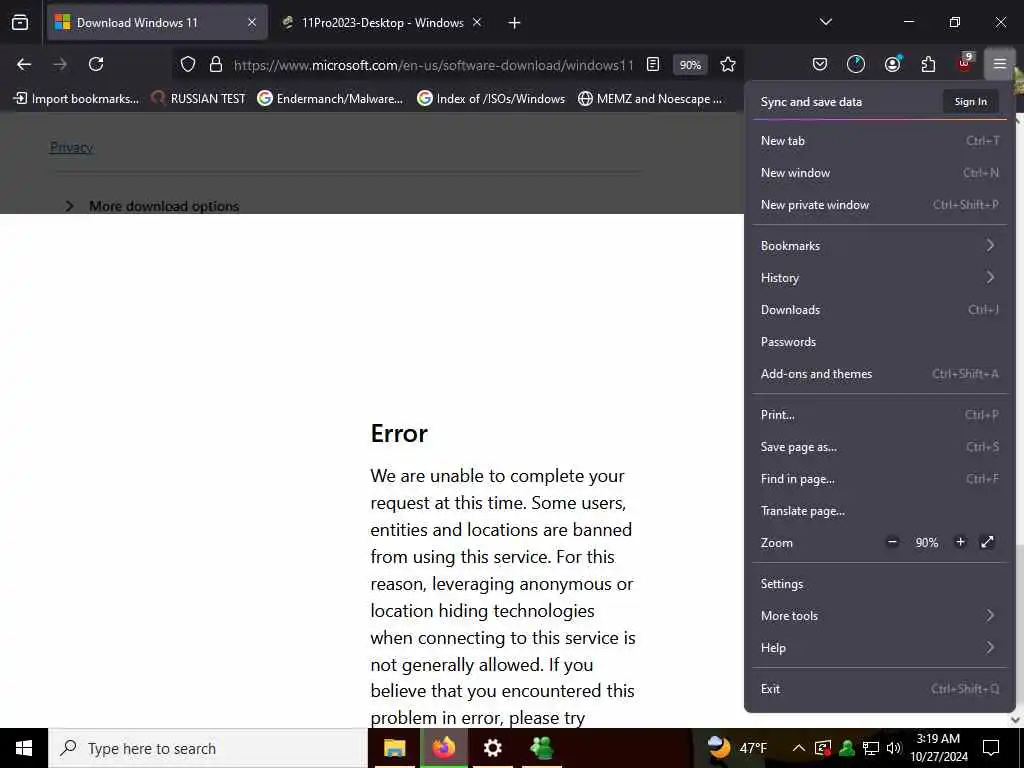Screen dimensions: 1024x768
Task: Switch to 11Pro2023-Desktop tab
Action: point(382,22)
